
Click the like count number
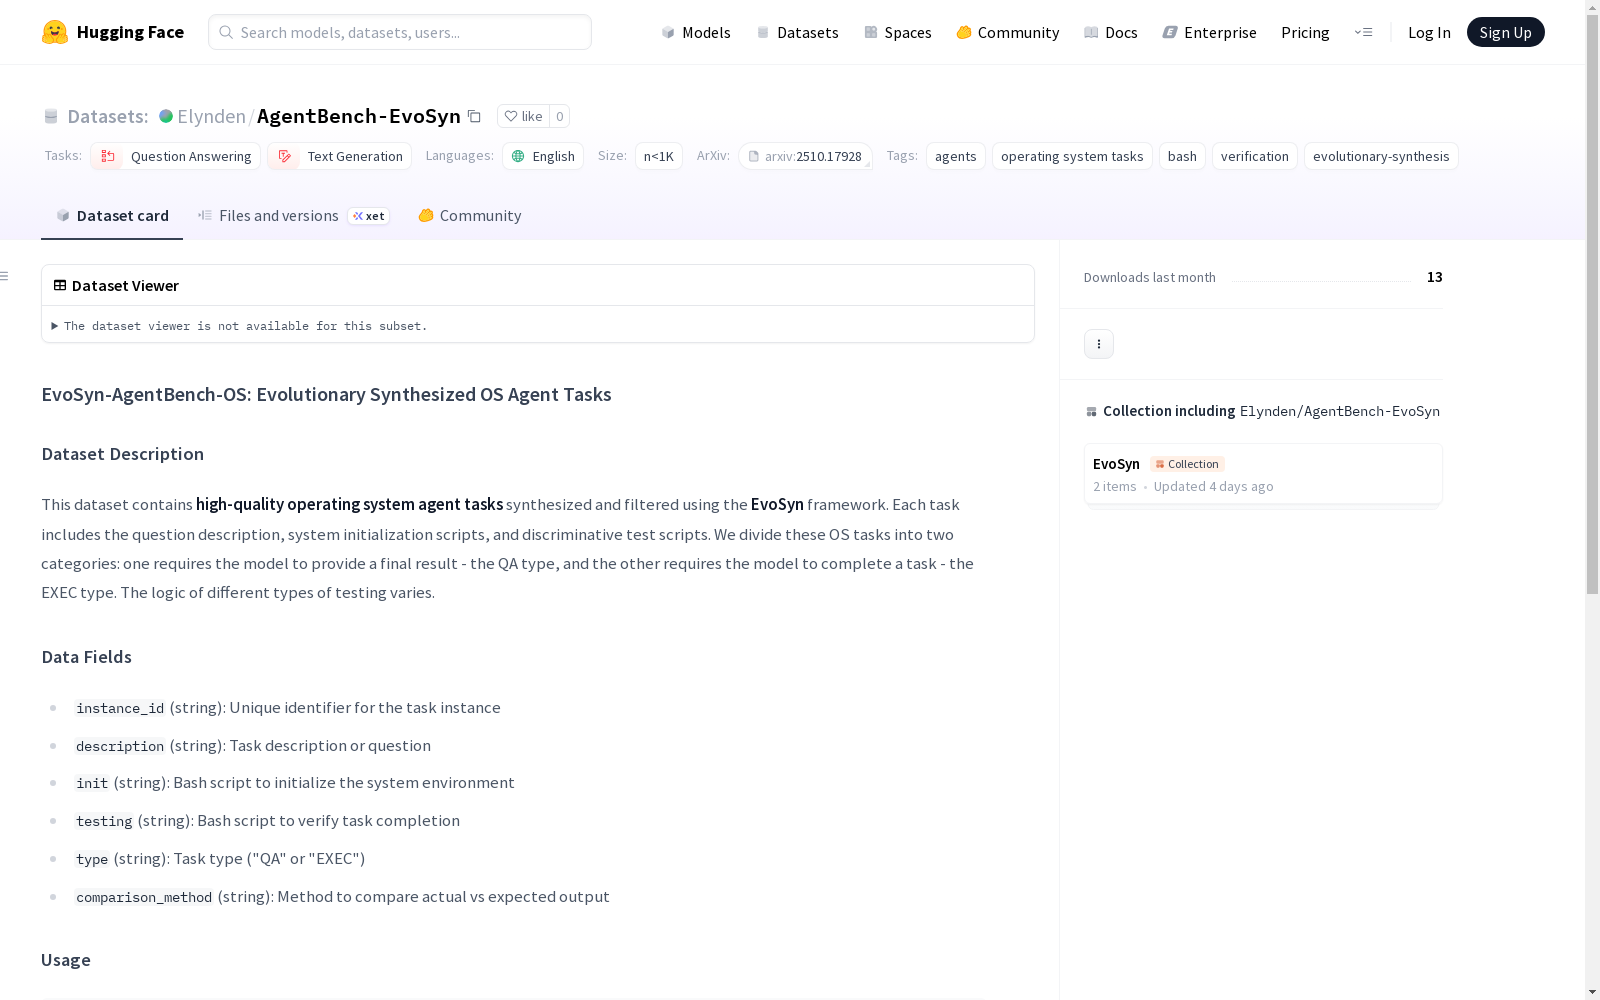coord(560,116)
